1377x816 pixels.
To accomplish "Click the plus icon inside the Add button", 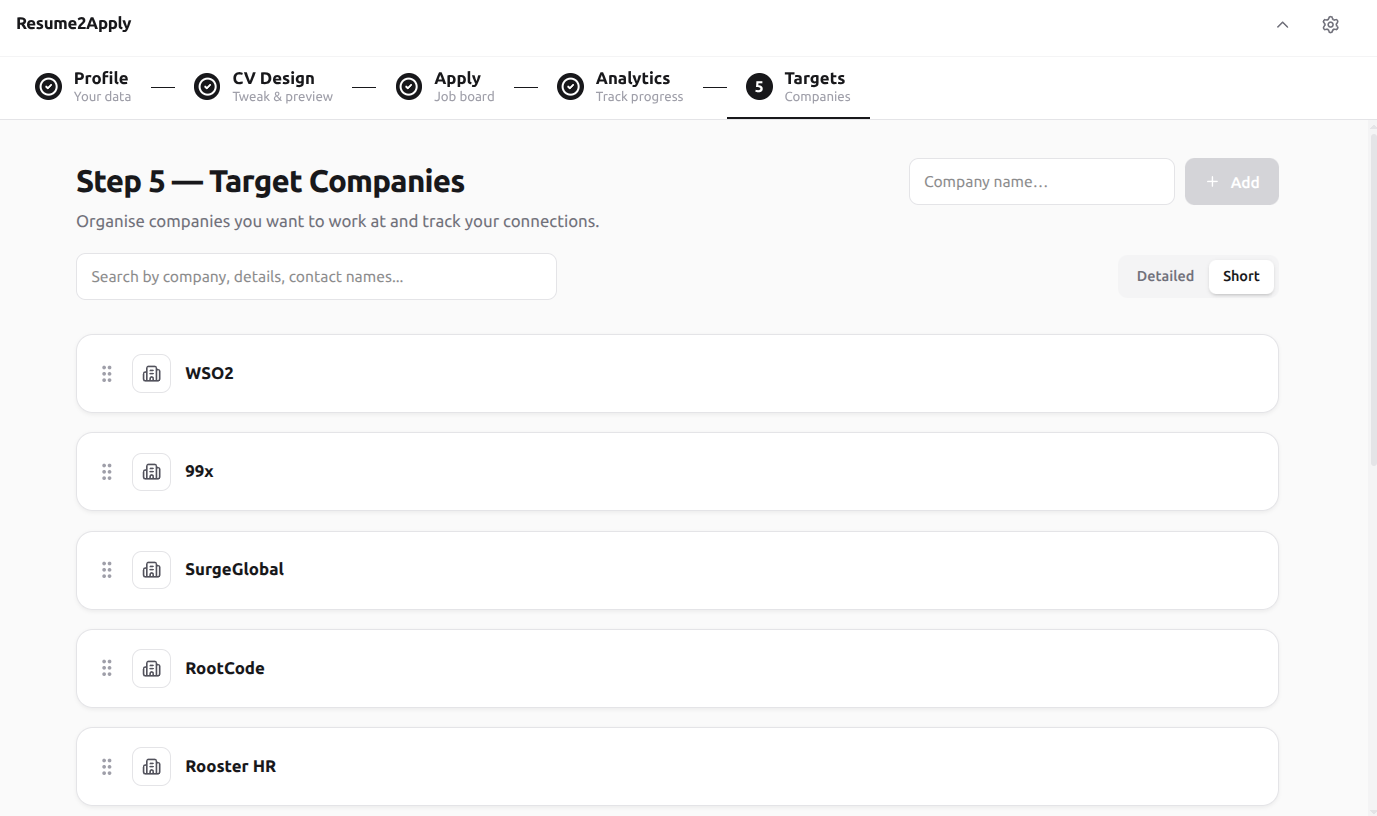I will coord(1213,181).
